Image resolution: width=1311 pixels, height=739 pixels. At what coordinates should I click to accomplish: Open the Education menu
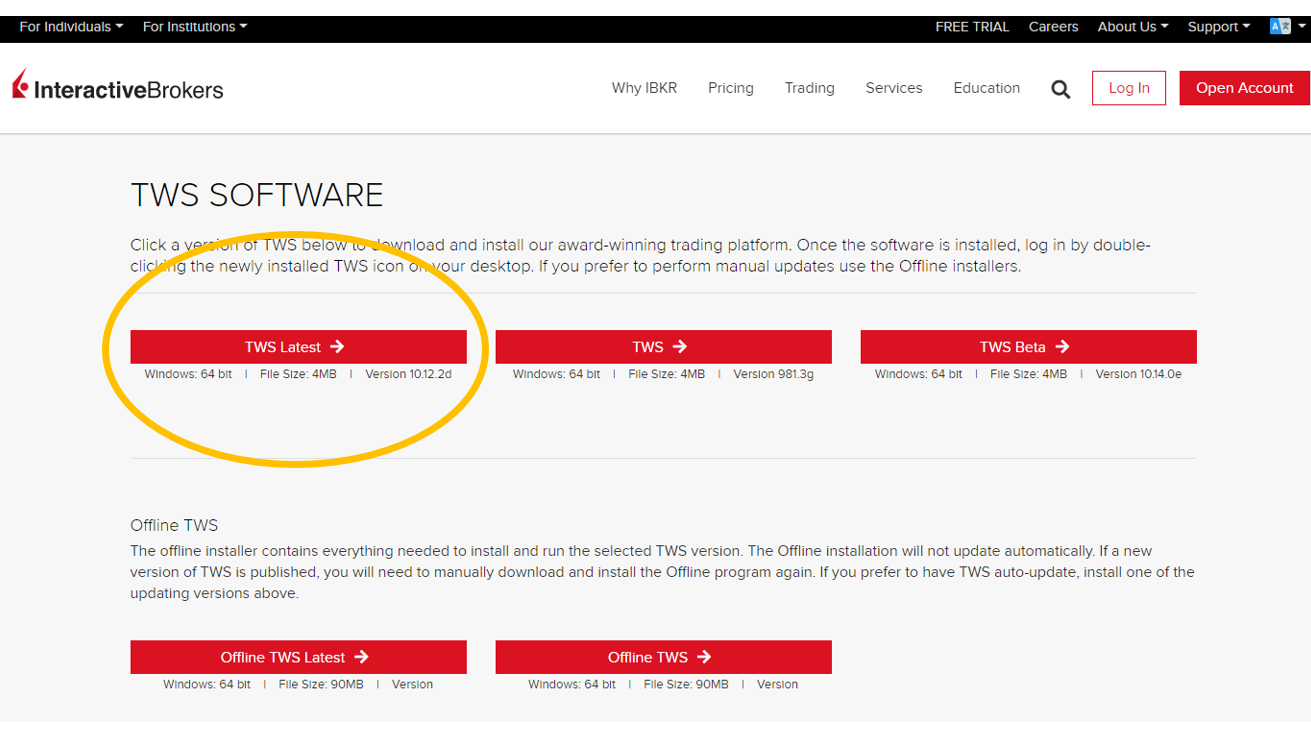[987, 88]
